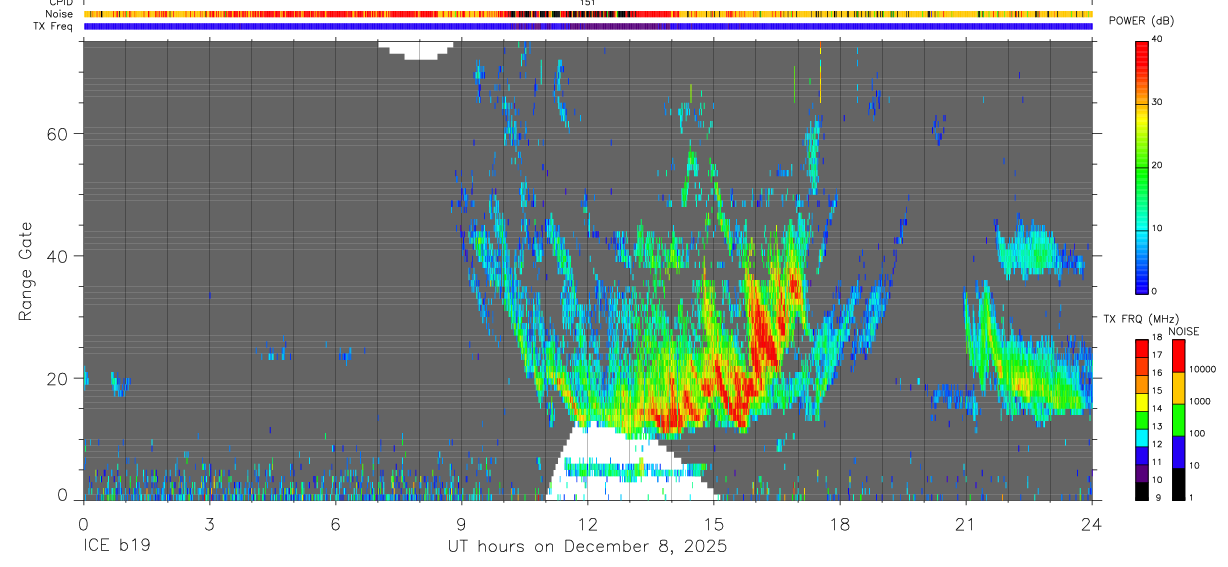Viewport: 1228px width, 567px height.
Task: Pick the yellow swatch of the NOISE legend
Action: pyautogui.click(x=1178, y=388)
